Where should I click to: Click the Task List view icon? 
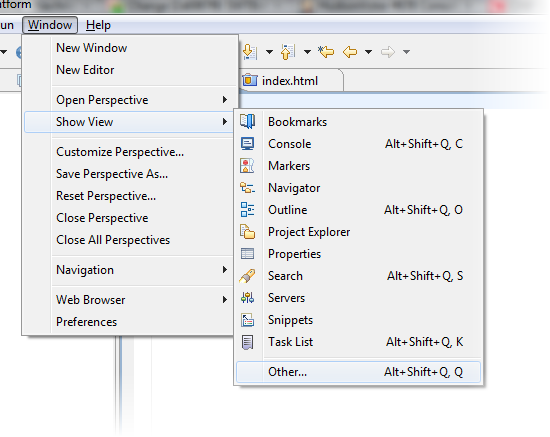point(247,342)
